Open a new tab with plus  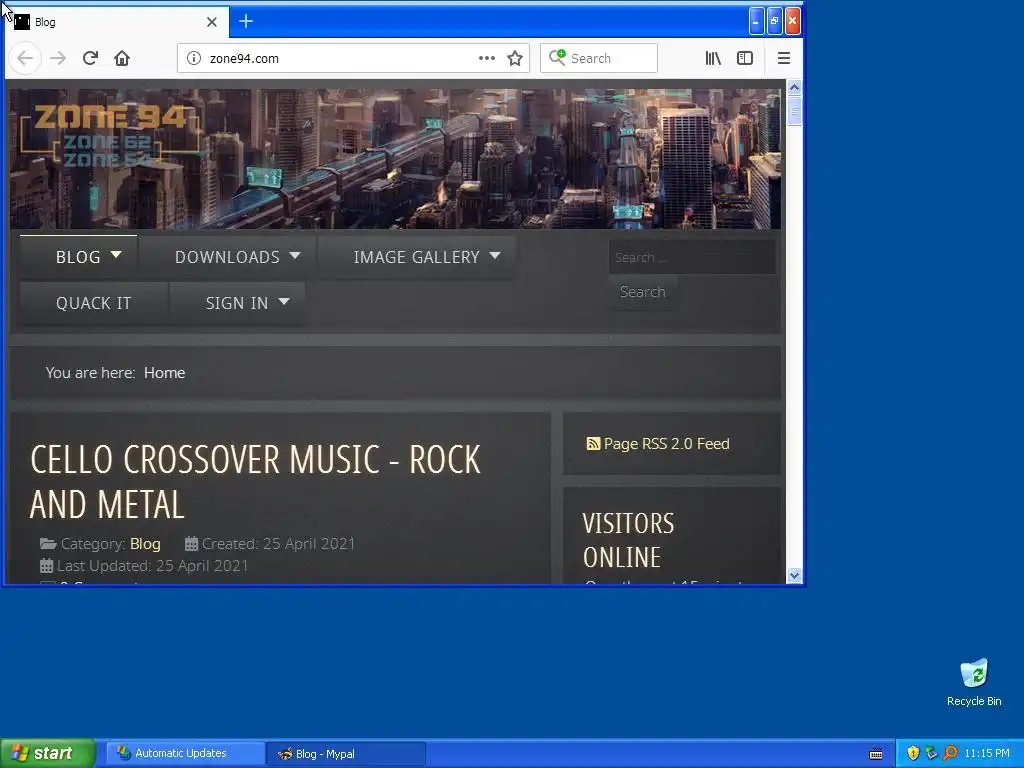point(246,22)
